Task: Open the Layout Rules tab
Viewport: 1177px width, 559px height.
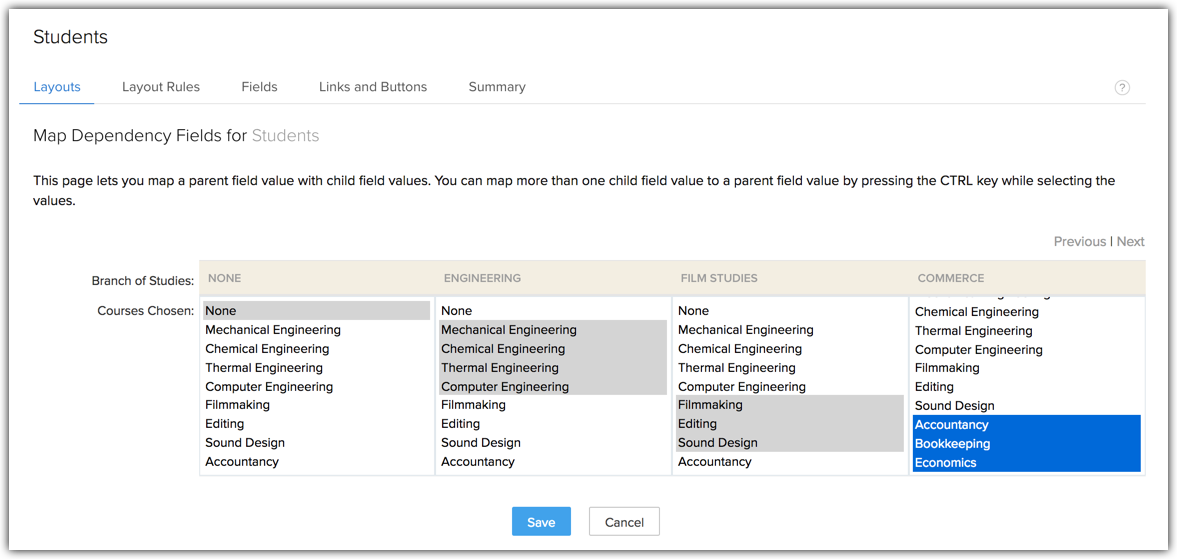Action: 161,87
